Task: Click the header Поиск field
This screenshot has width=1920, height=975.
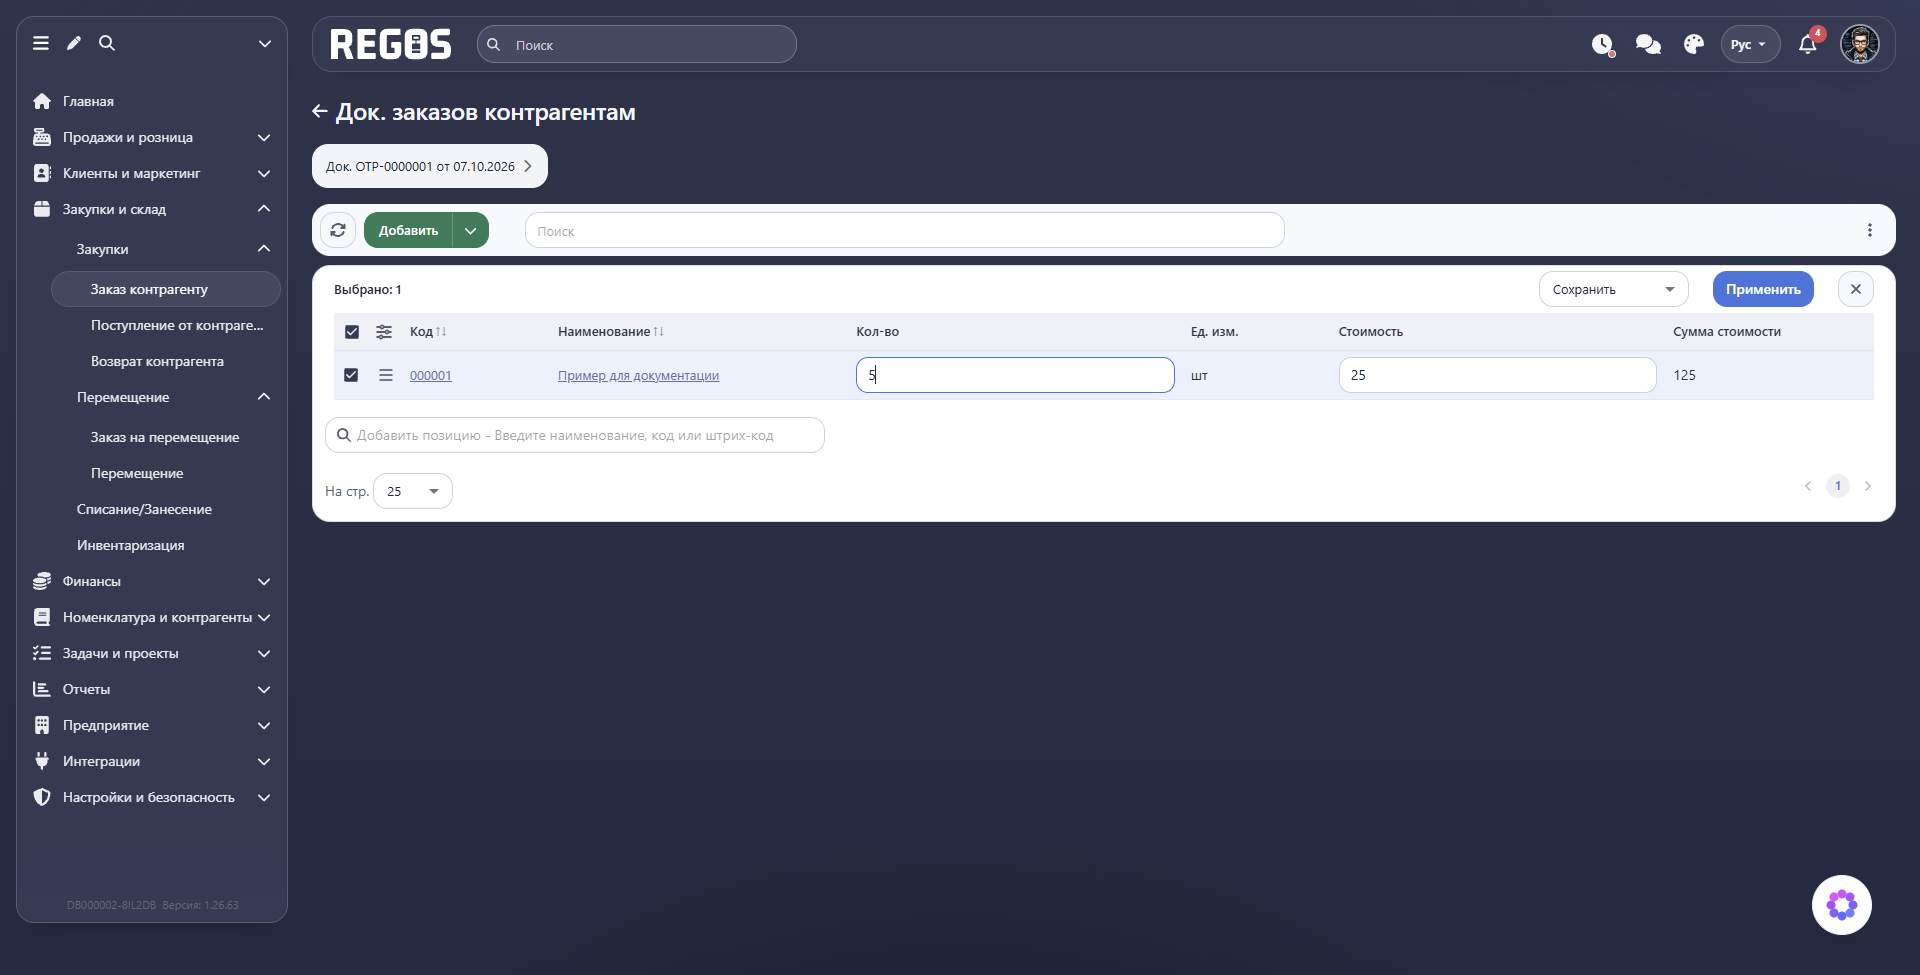Action: [637, 45]
